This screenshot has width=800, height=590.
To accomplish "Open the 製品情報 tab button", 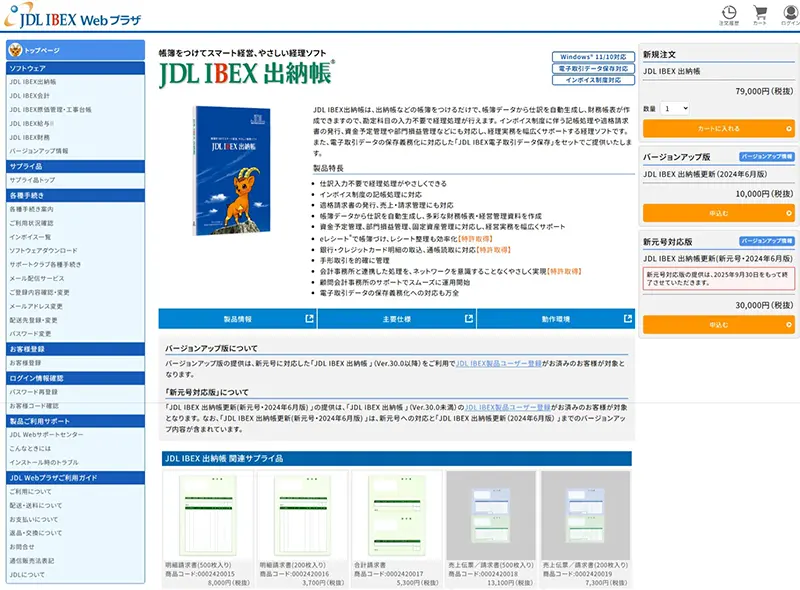I will pyautogui.click(x=238, y=318).
